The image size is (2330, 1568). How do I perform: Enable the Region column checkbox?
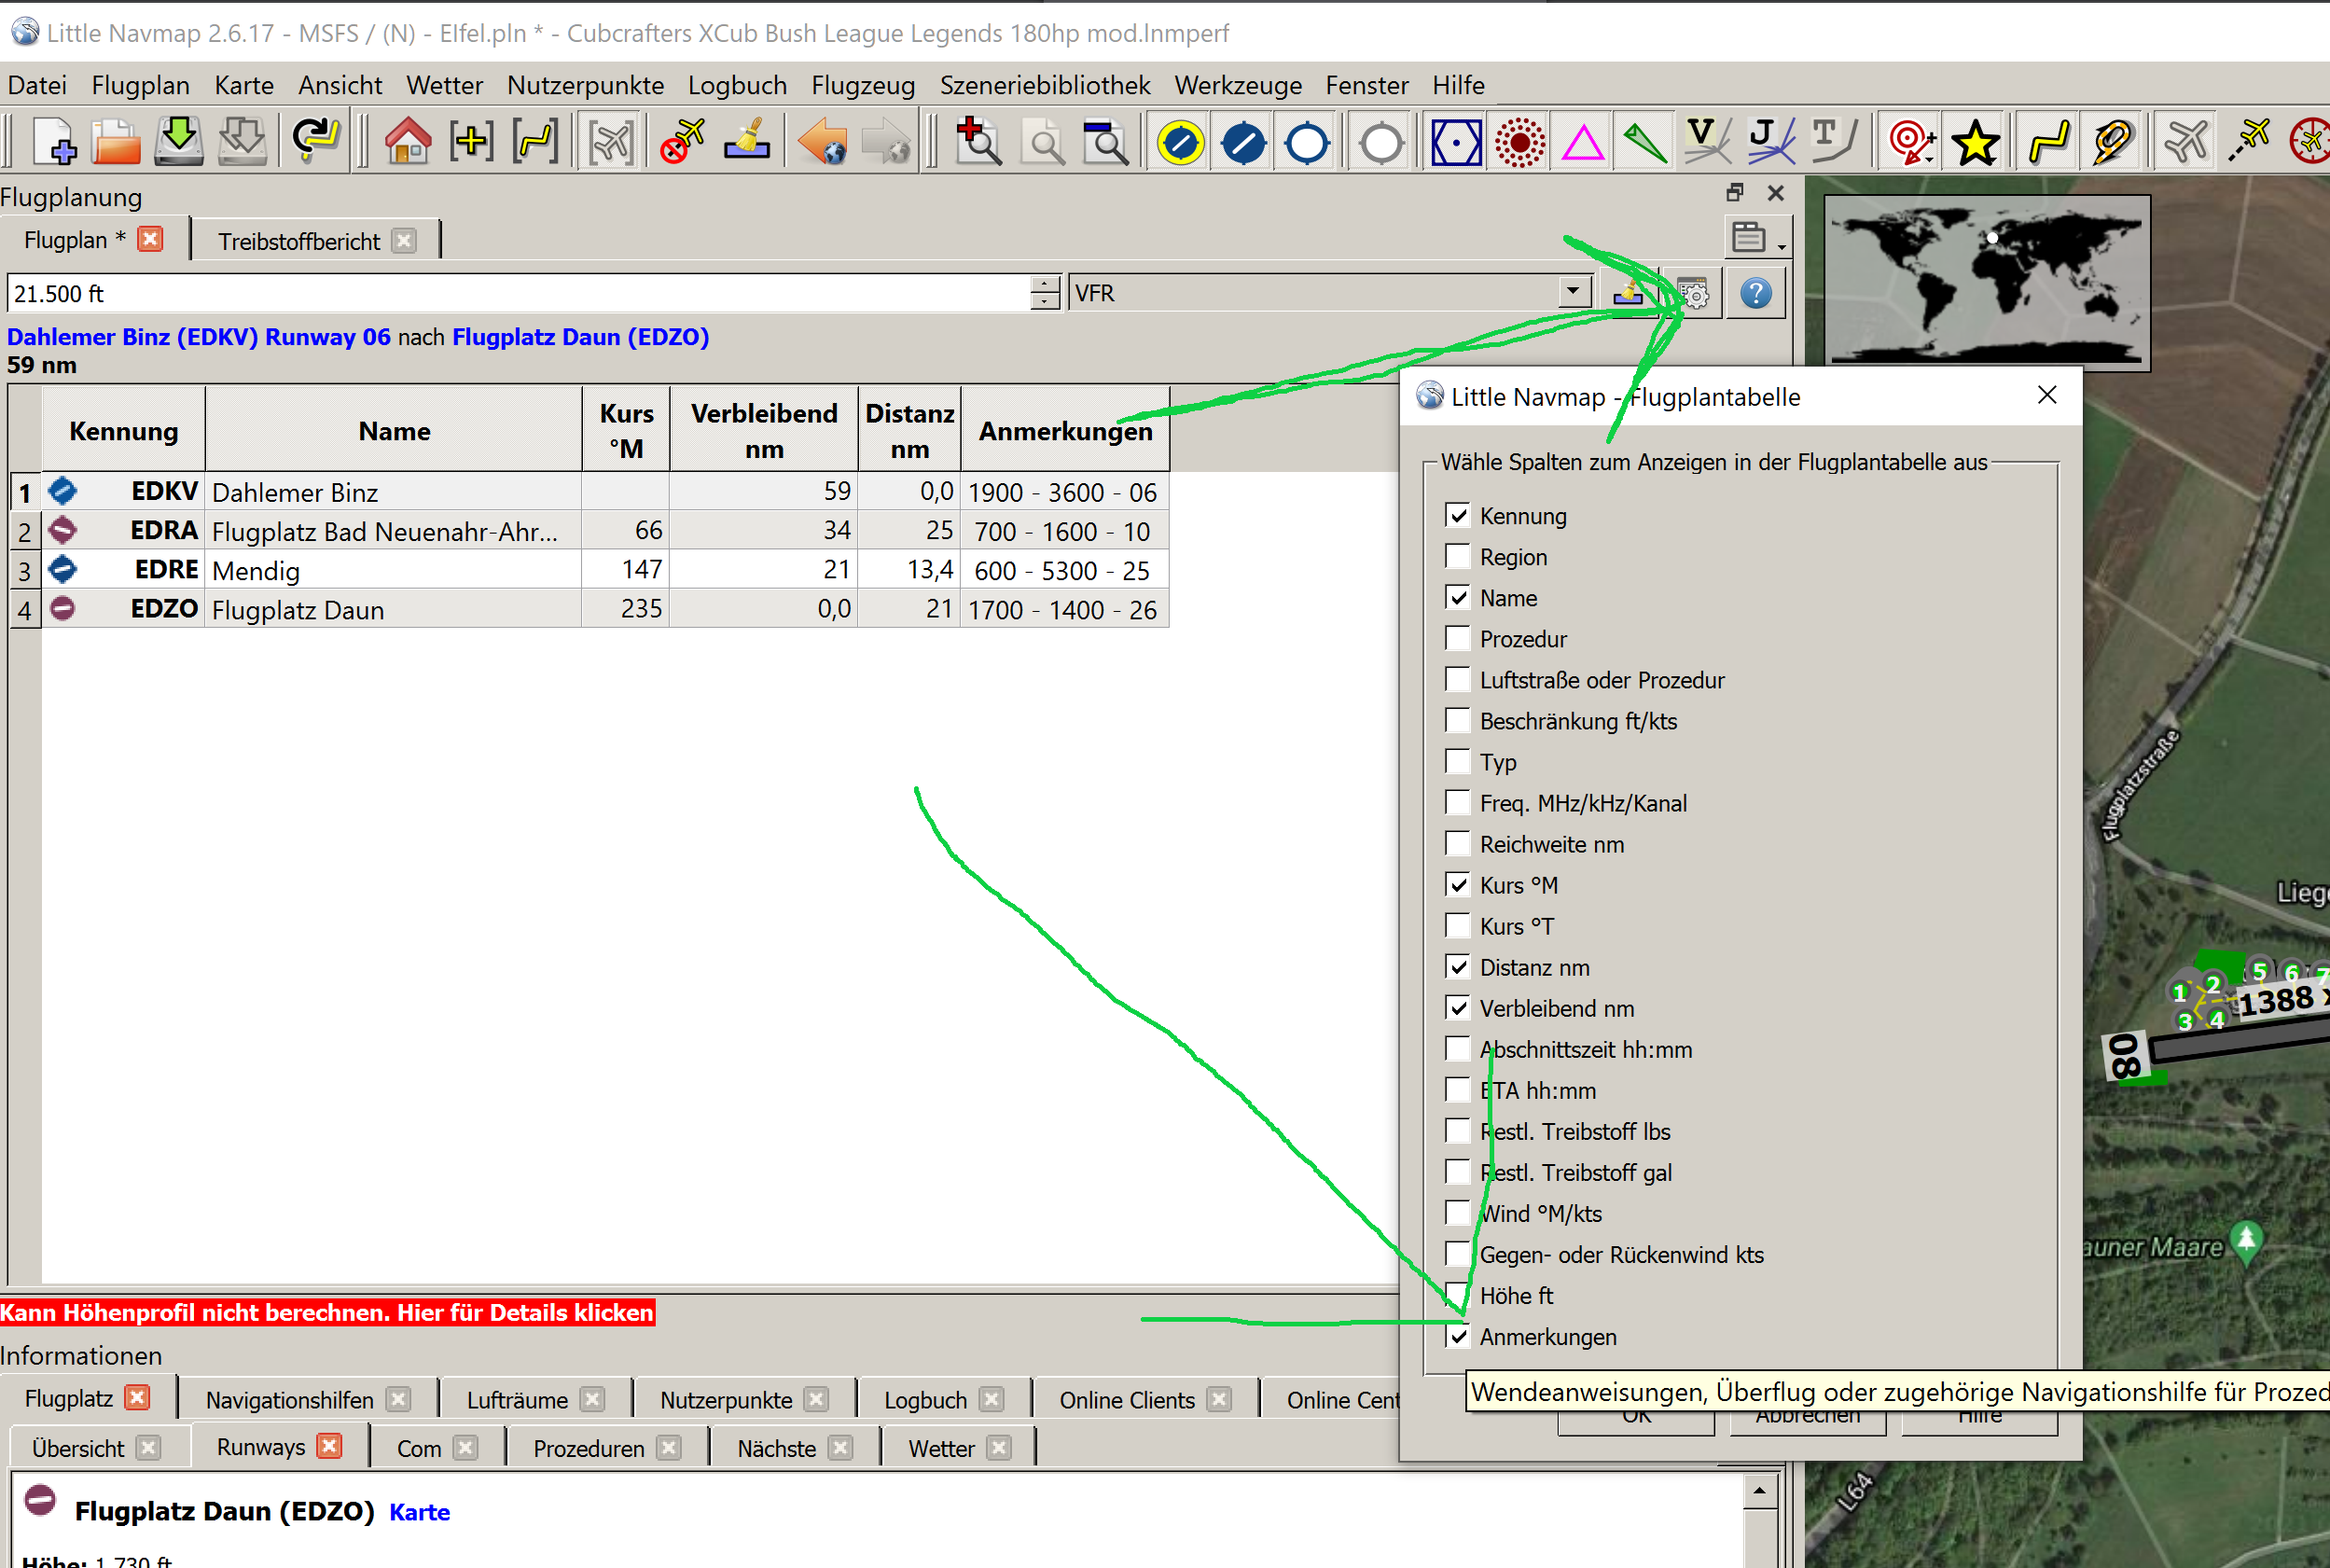pyautogui.click(x=1458, y=557)
